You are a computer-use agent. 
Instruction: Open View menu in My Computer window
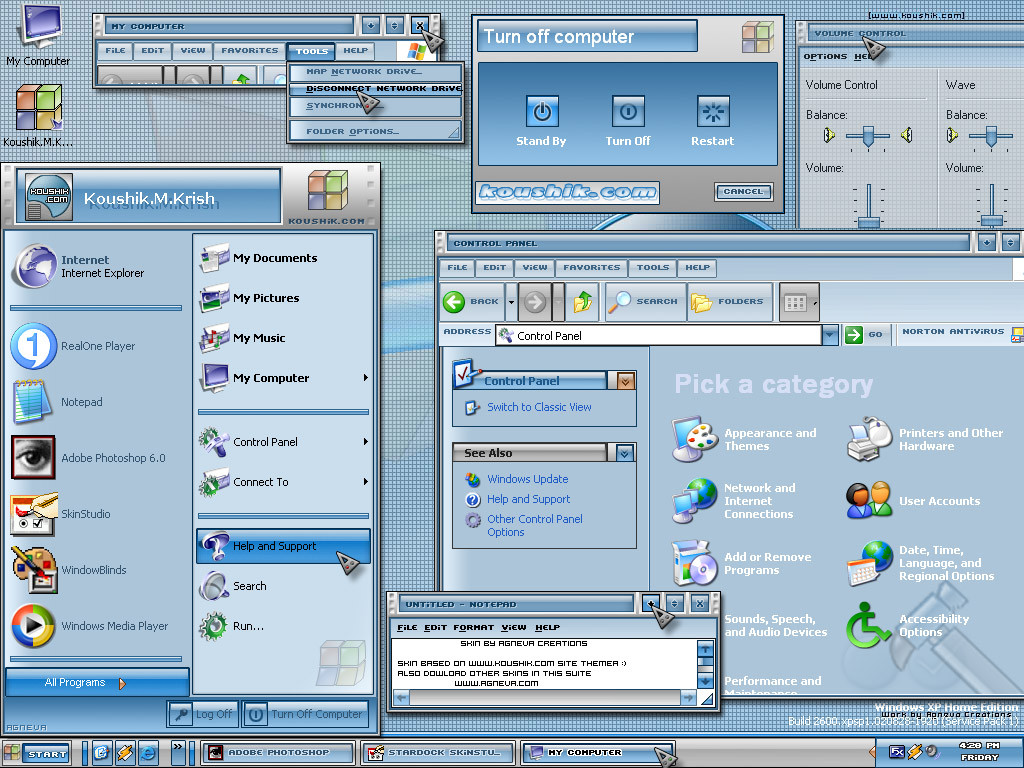(x=193, y=51)
